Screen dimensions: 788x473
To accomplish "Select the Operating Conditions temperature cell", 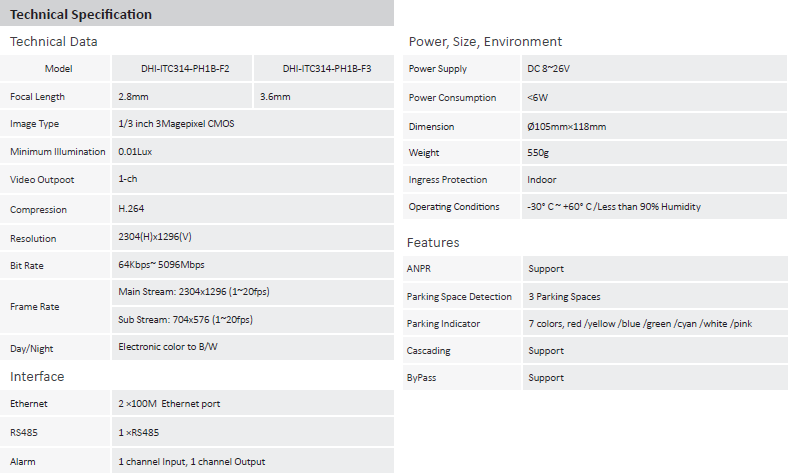I will [654, 207].
